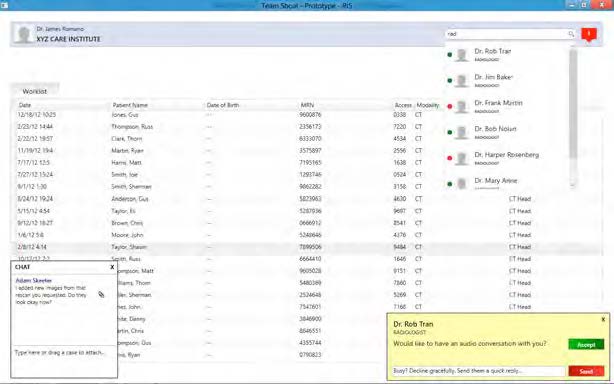Sort by the Access column header
Image resolution: width=614 pixels, height=384 pixels.
pyautogui.click(x=403, y=105)
